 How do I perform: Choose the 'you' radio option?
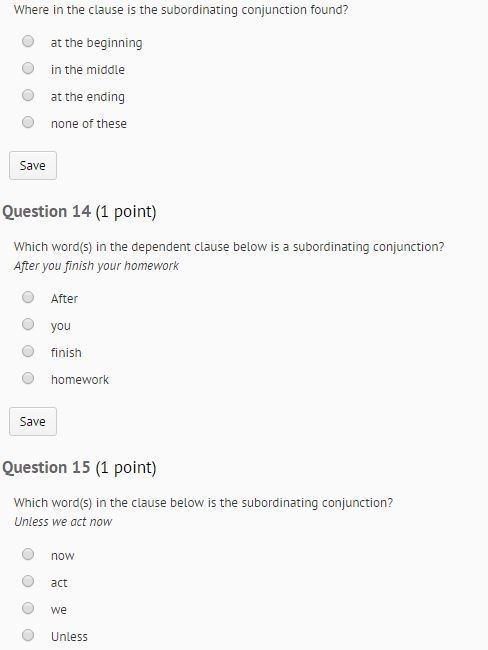28,324
